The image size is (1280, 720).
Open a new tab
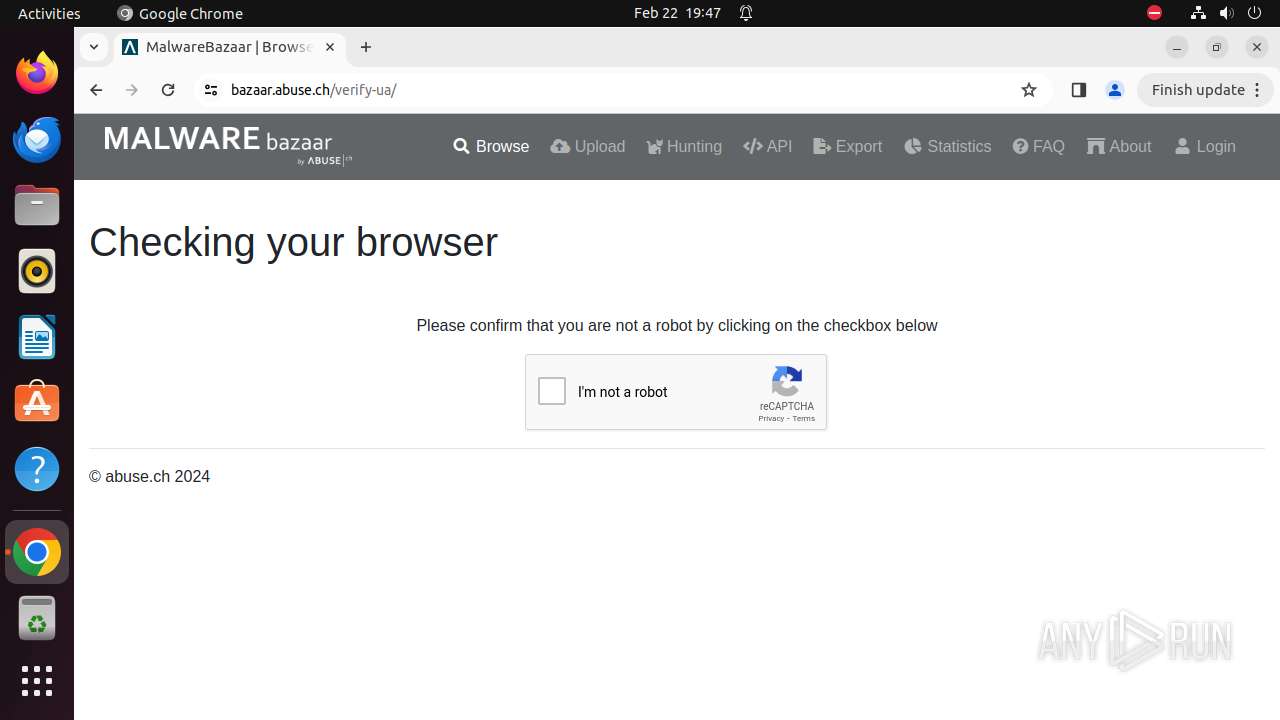366,47
